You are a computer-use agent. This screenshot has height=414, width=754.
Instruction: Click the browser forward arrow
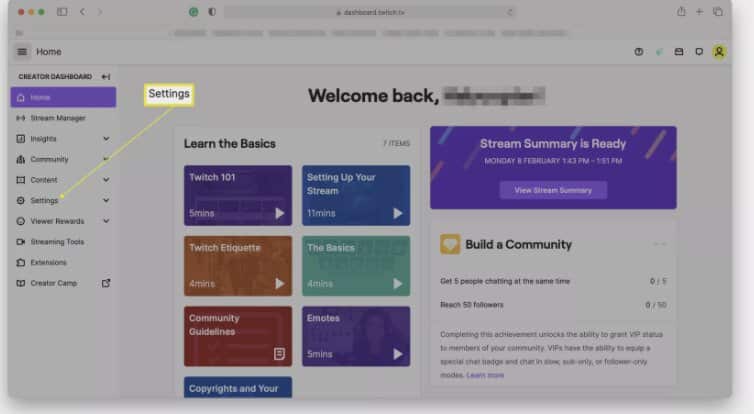(x=100, y=12)
